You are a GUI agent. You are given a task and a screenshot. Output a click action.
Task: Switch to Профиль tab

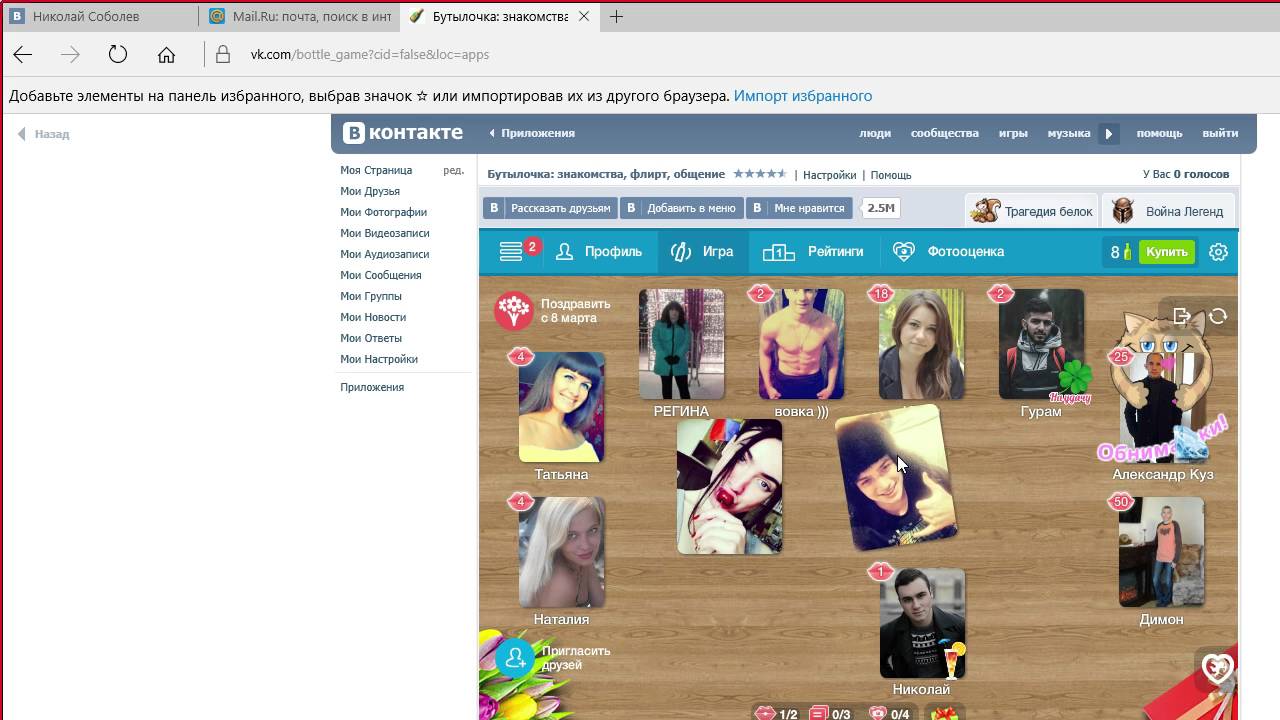coord(599,252)
